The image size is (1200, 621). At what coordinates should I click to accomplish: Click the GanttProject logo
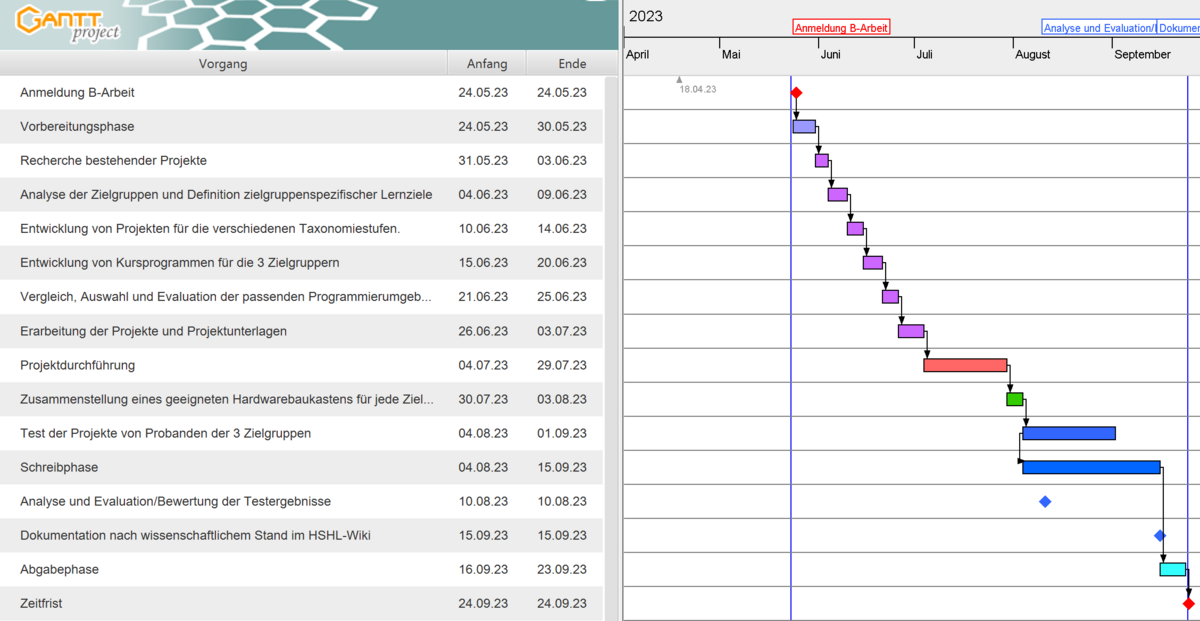tap(68, 24)
